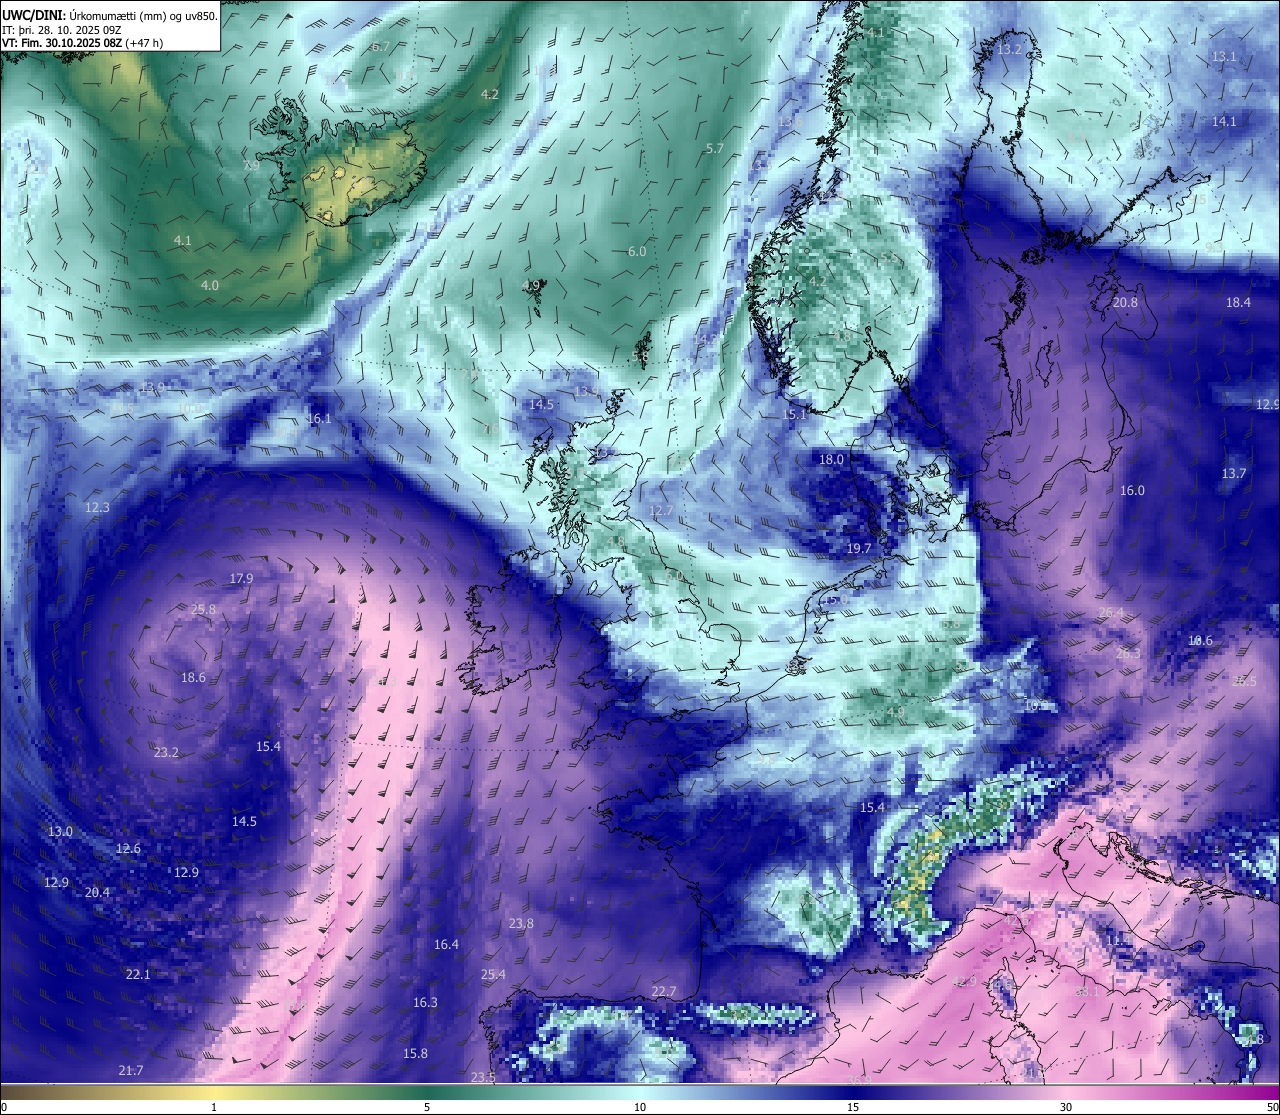Click the map value 14.1

pos(1224,121)
